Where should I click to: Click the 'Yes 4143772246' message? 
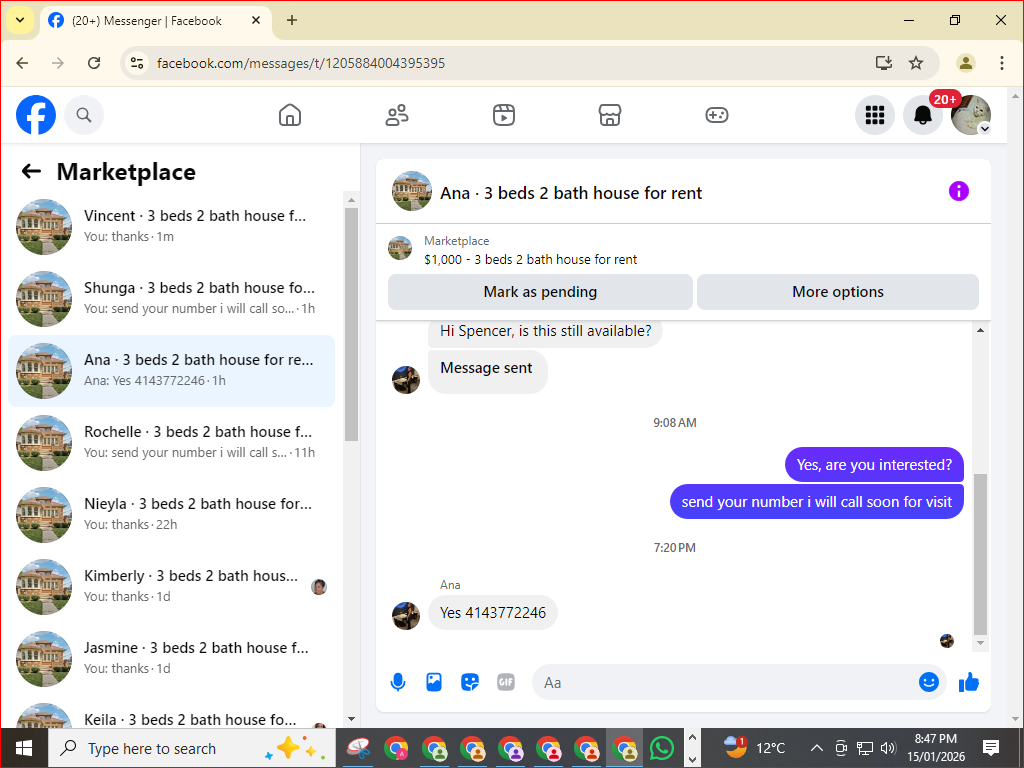(x=493, y=613)
